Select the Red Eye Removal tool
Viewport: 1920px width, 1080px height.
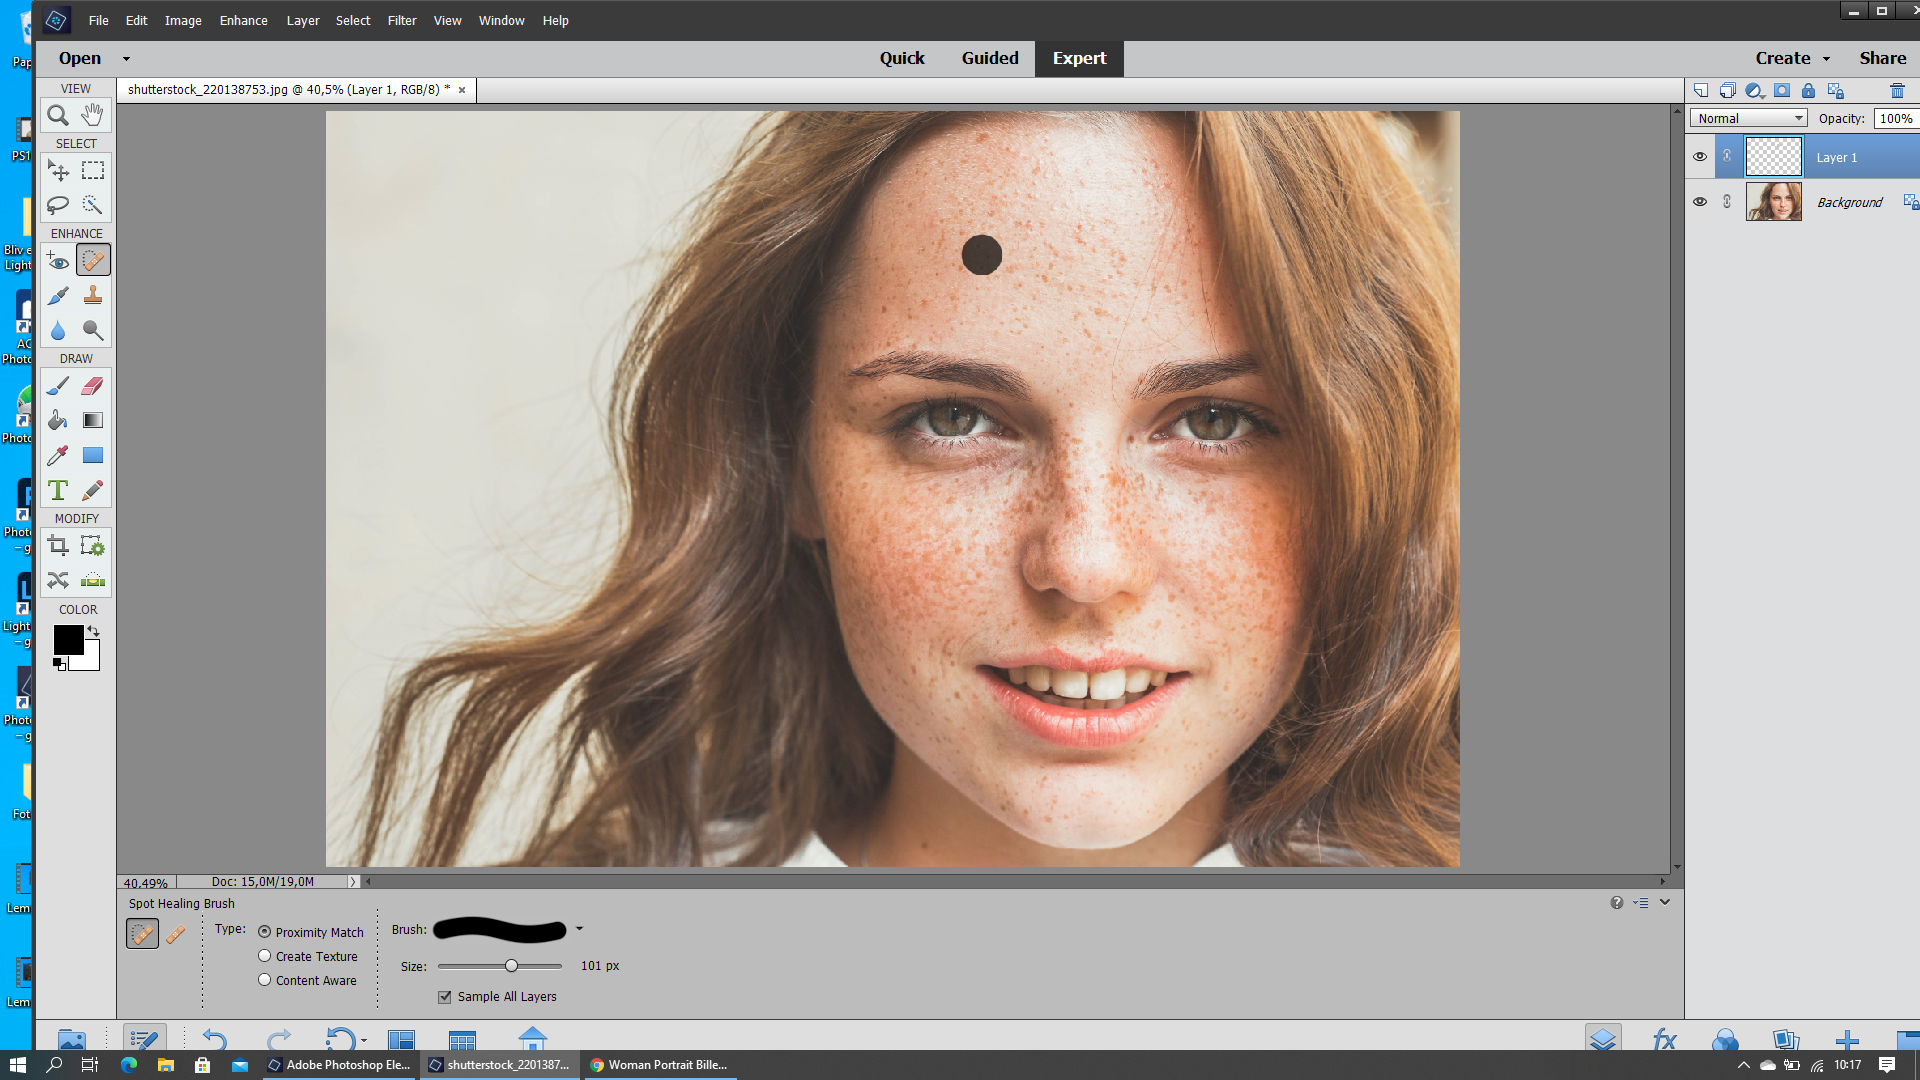[x=57, y=260]
